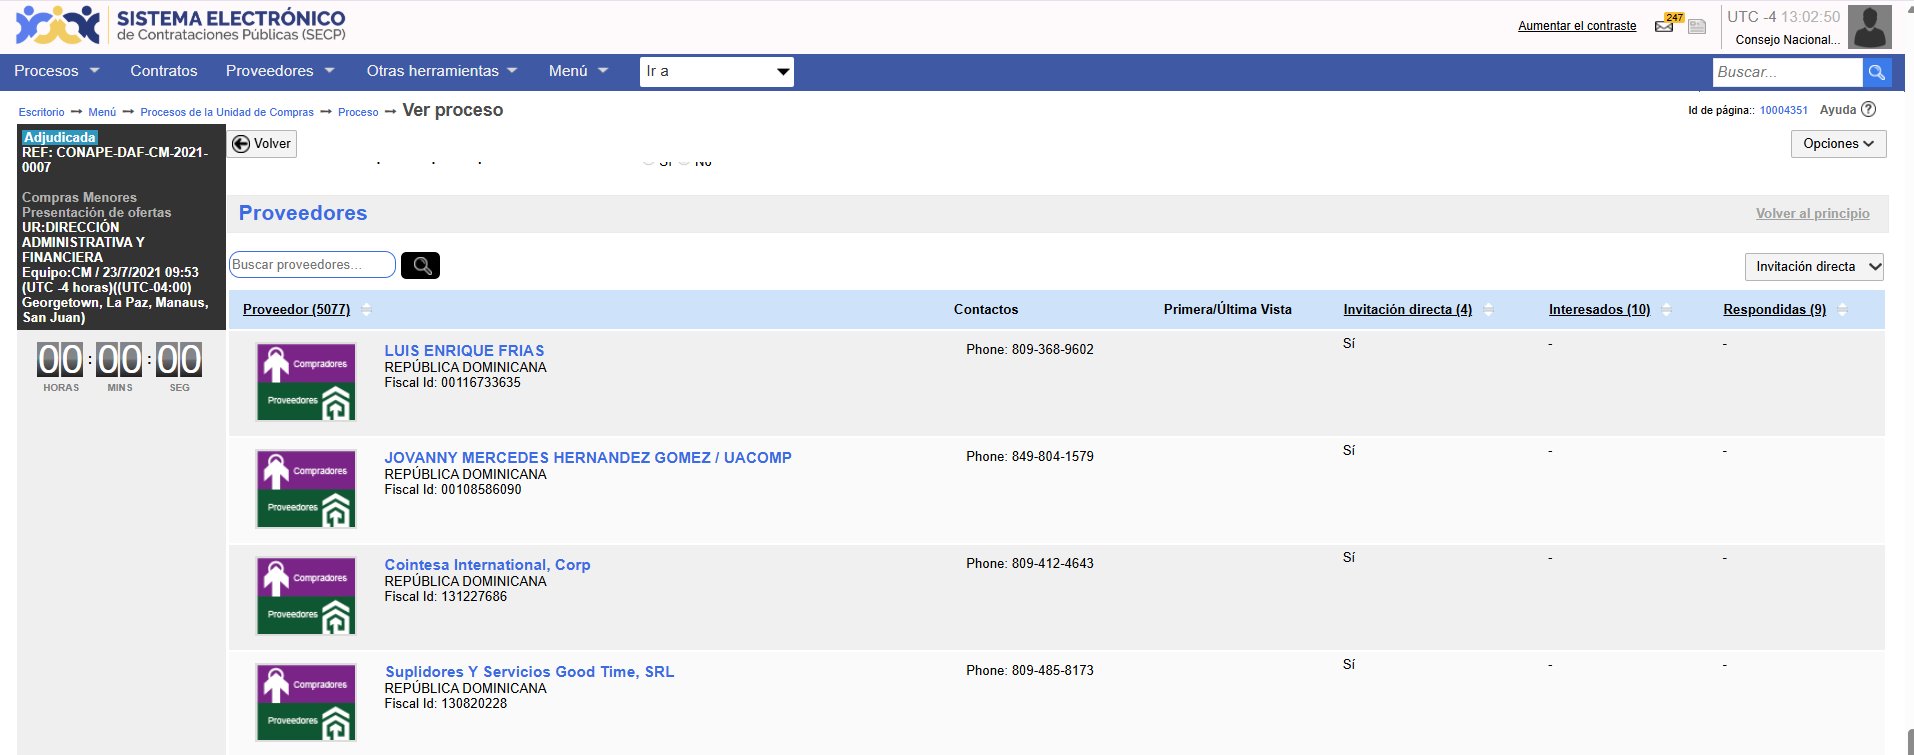Expand the Invitación directa filter dropdown
The height and width of the screenshot is (755, 1914).
[x=1814, y=267]
